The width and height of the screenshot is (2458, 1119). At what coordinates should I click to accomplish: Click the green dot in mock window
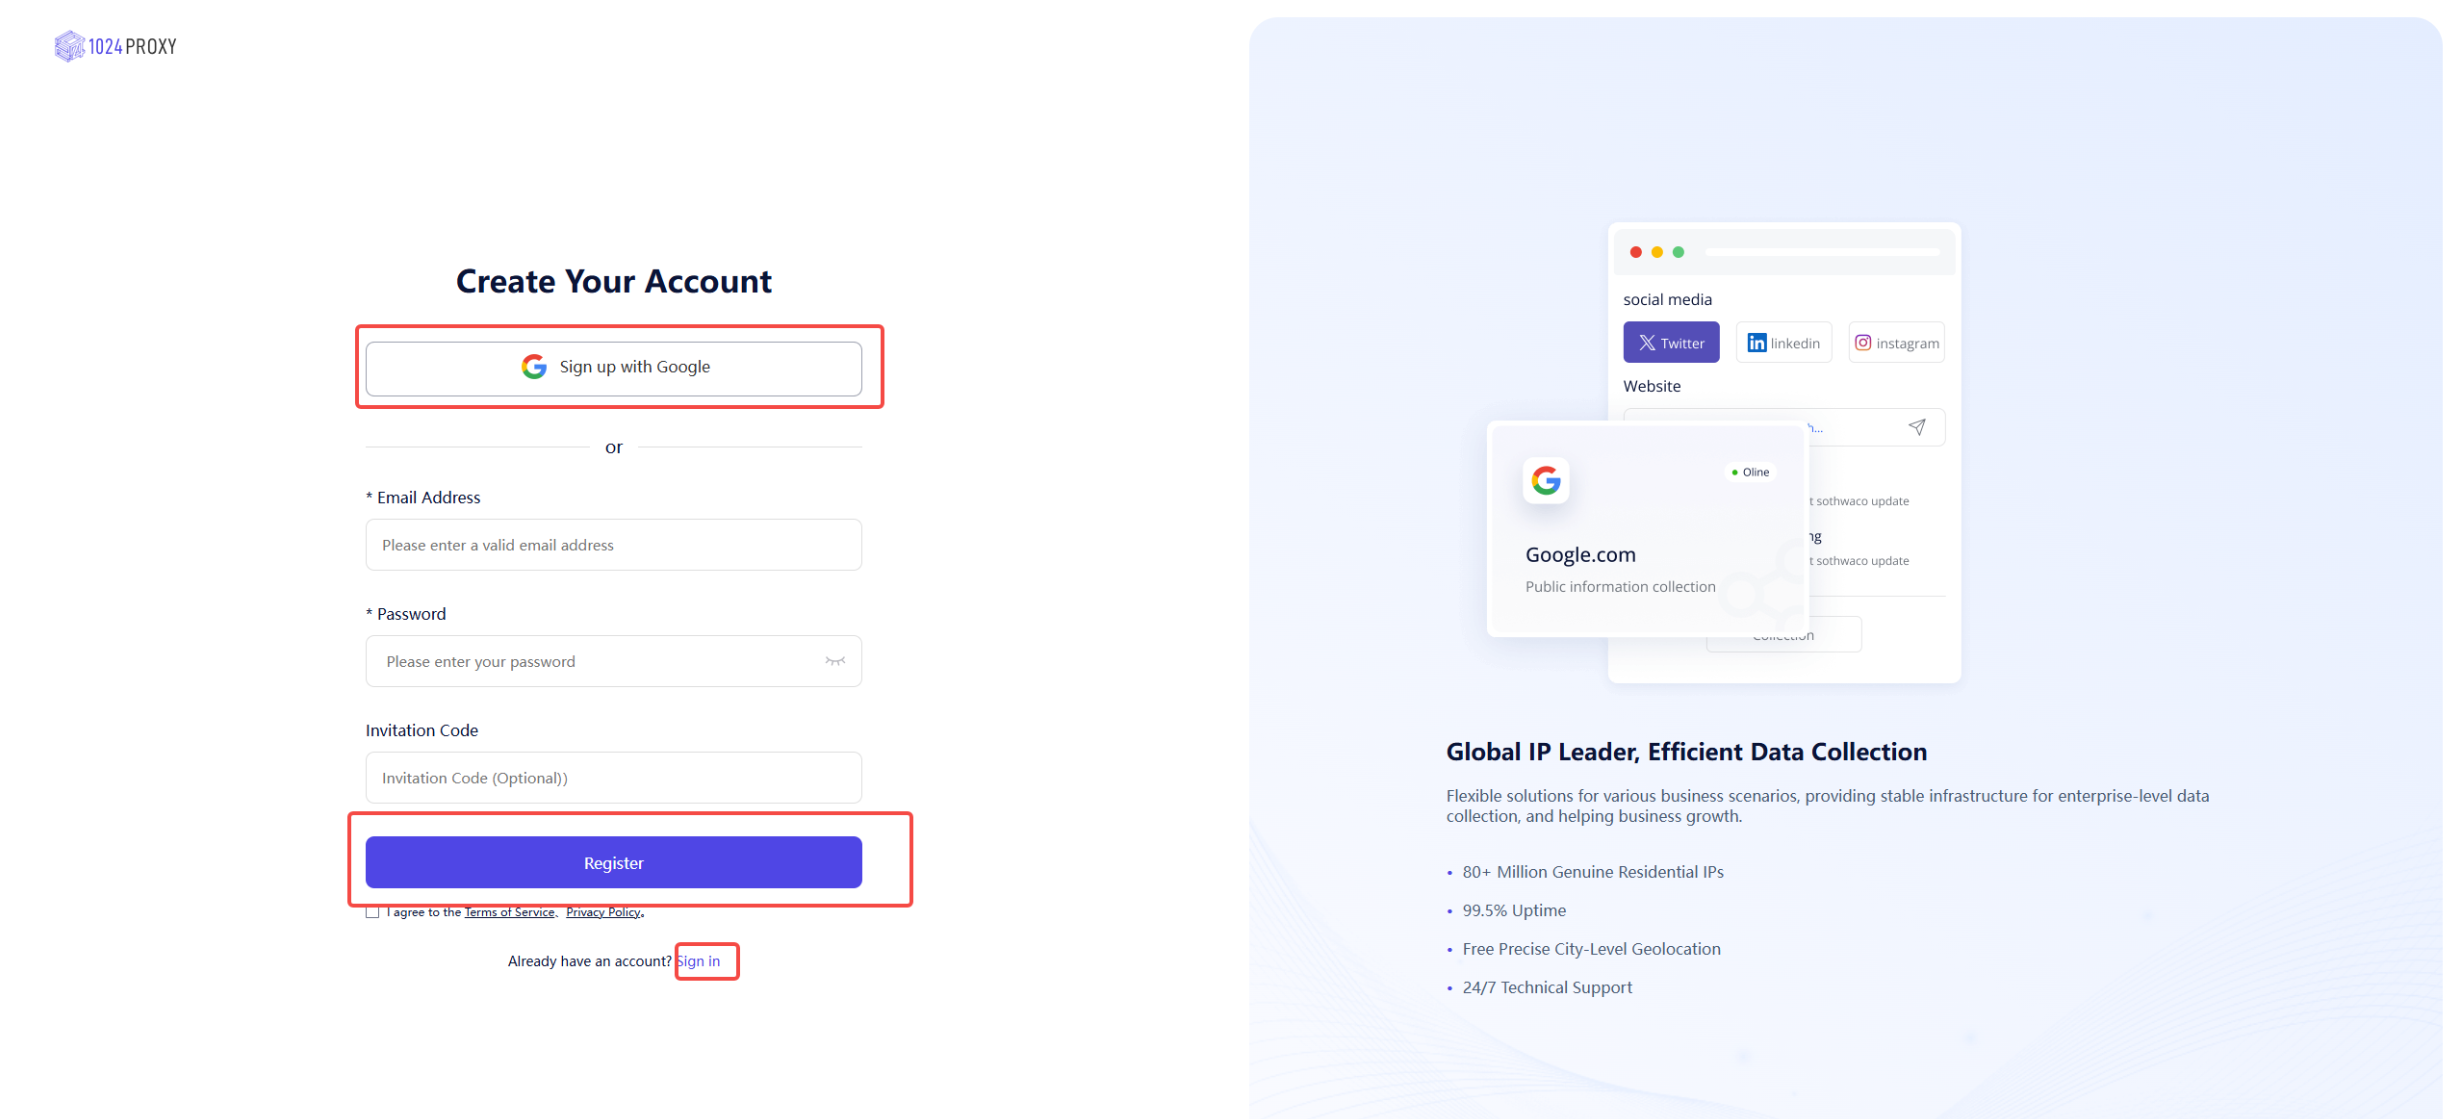click(1679, 252)
